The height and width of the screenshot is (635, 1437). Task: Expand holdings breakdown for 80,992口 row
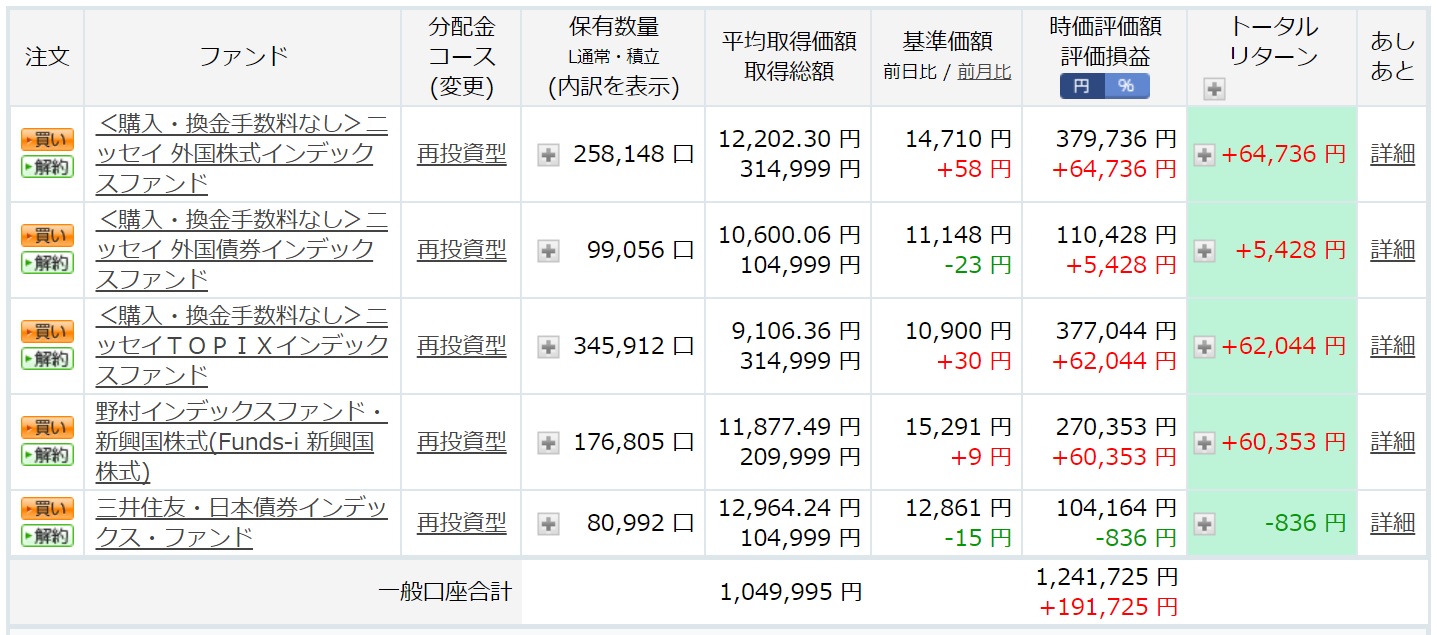[548, 523]
